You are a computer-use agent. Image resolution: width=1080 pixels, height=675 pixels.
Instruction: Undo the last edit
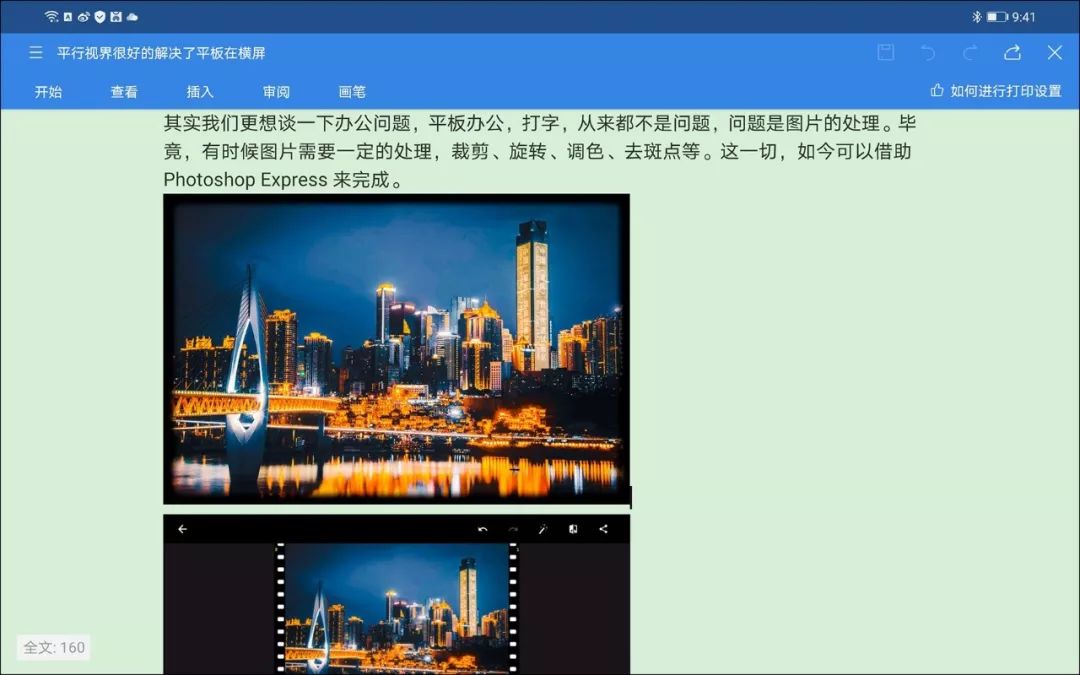pos(930,52)
